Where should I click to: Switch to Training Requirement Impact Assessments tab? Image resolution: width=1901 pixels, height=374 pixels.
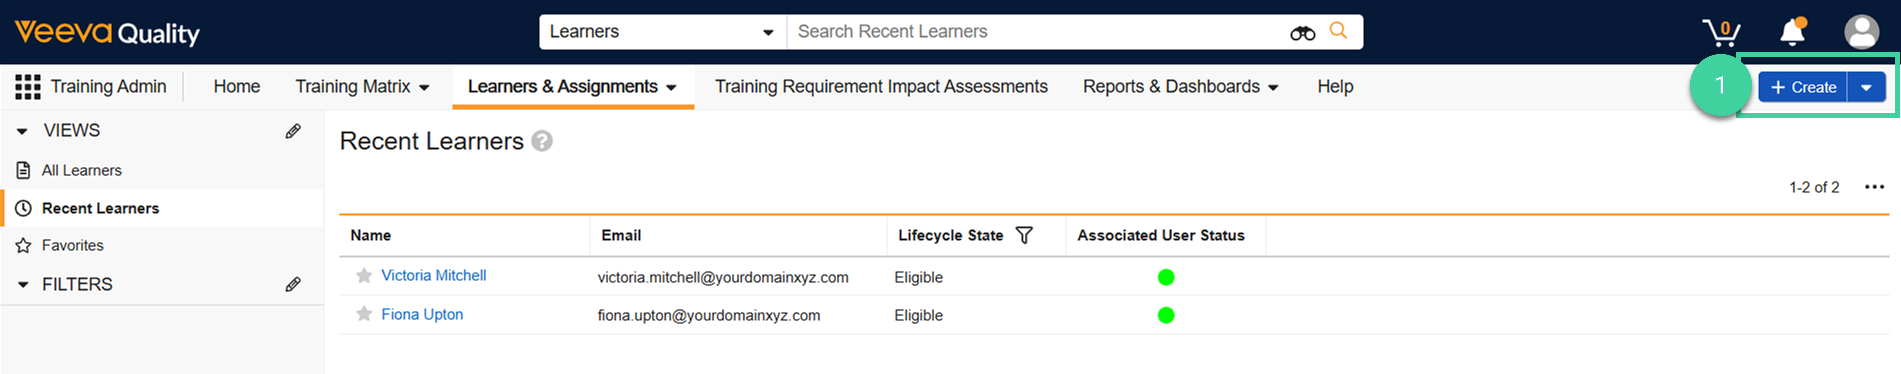881,87
